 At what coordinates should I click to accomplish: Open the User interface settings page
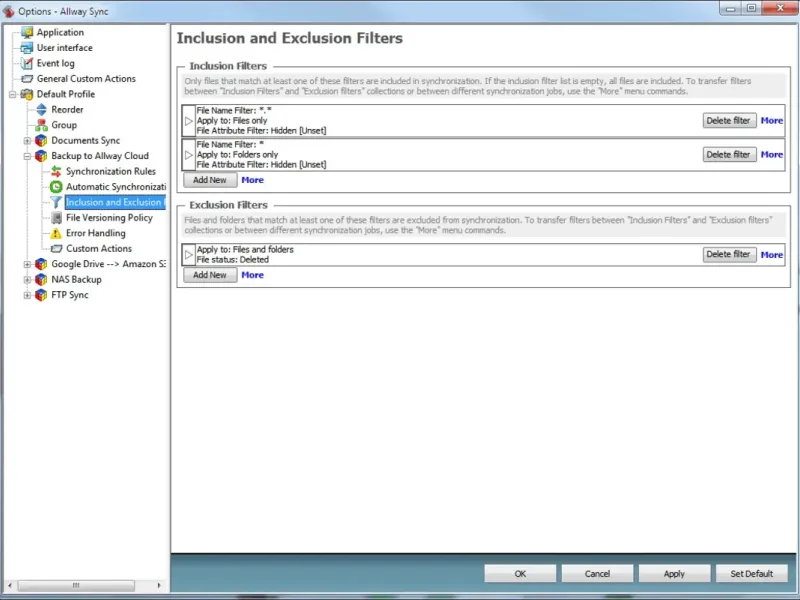[x=64, y=48]
